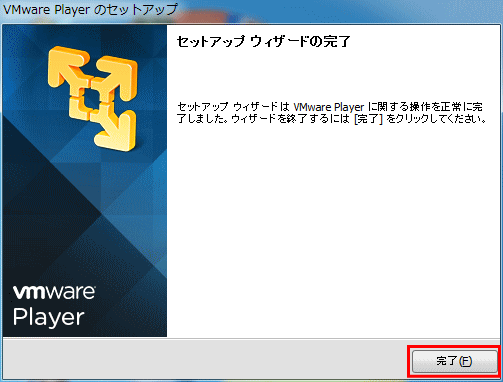
Task: Select the heading セットアップ ウィザードの完了
Action: point(264,42)
